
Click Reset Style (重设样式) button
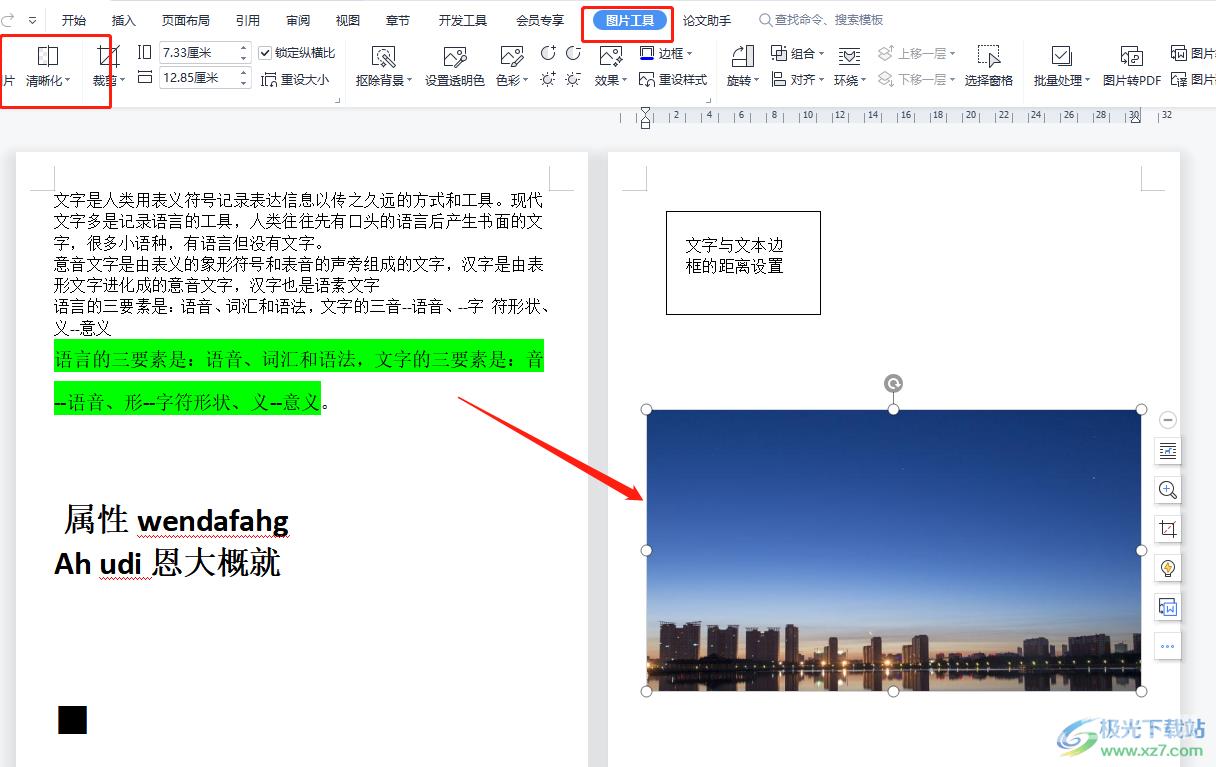coord(673,80)
